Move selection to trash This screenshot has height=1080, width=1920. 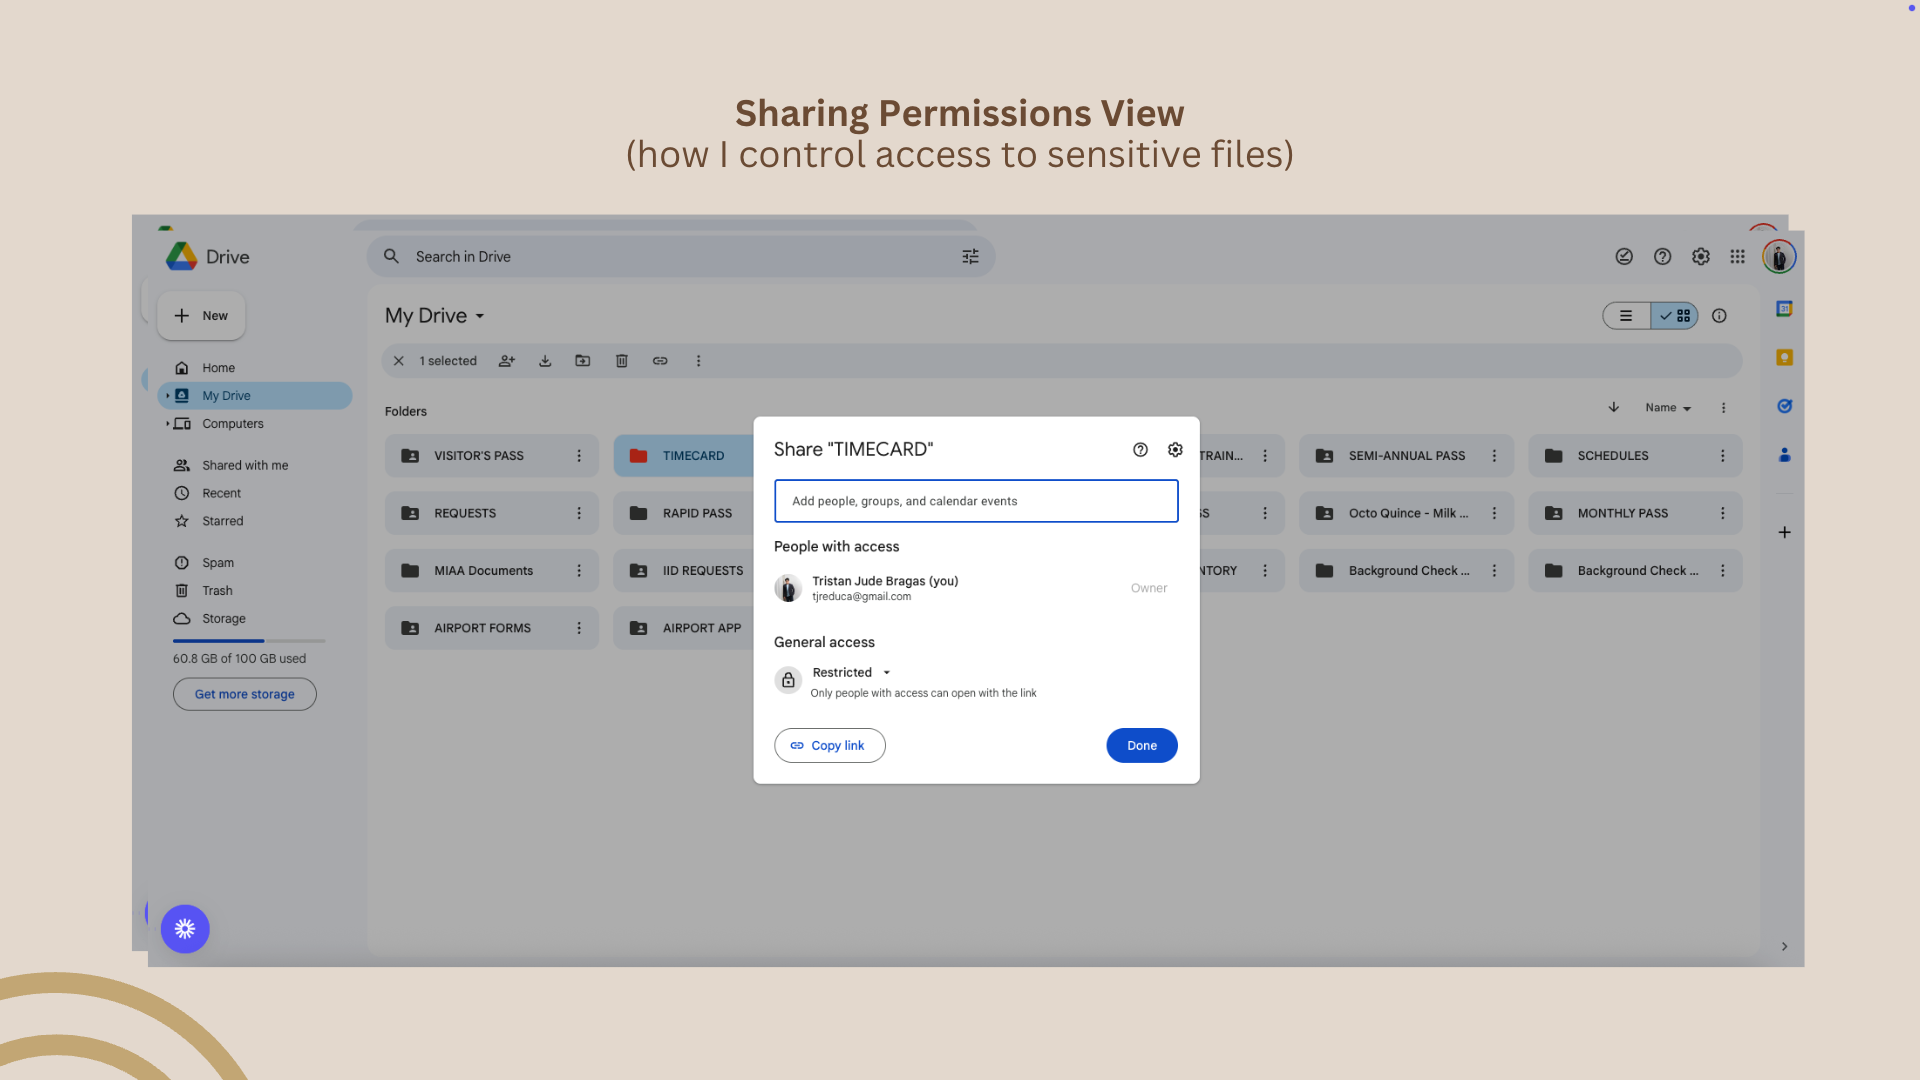(621, 361)
